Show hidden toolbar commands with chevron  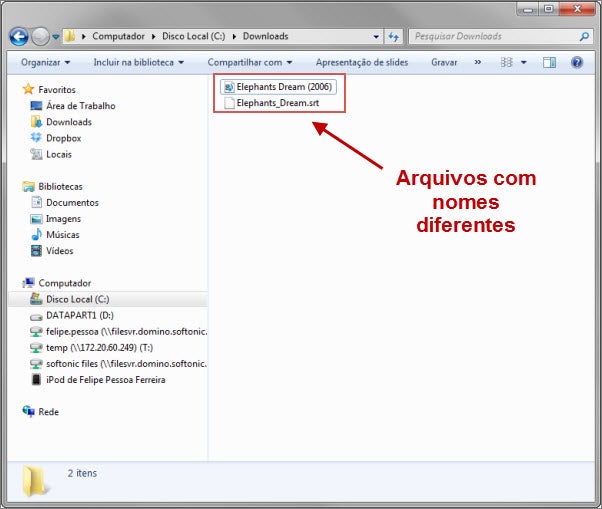pyautogui.click(x=477, y=62)
